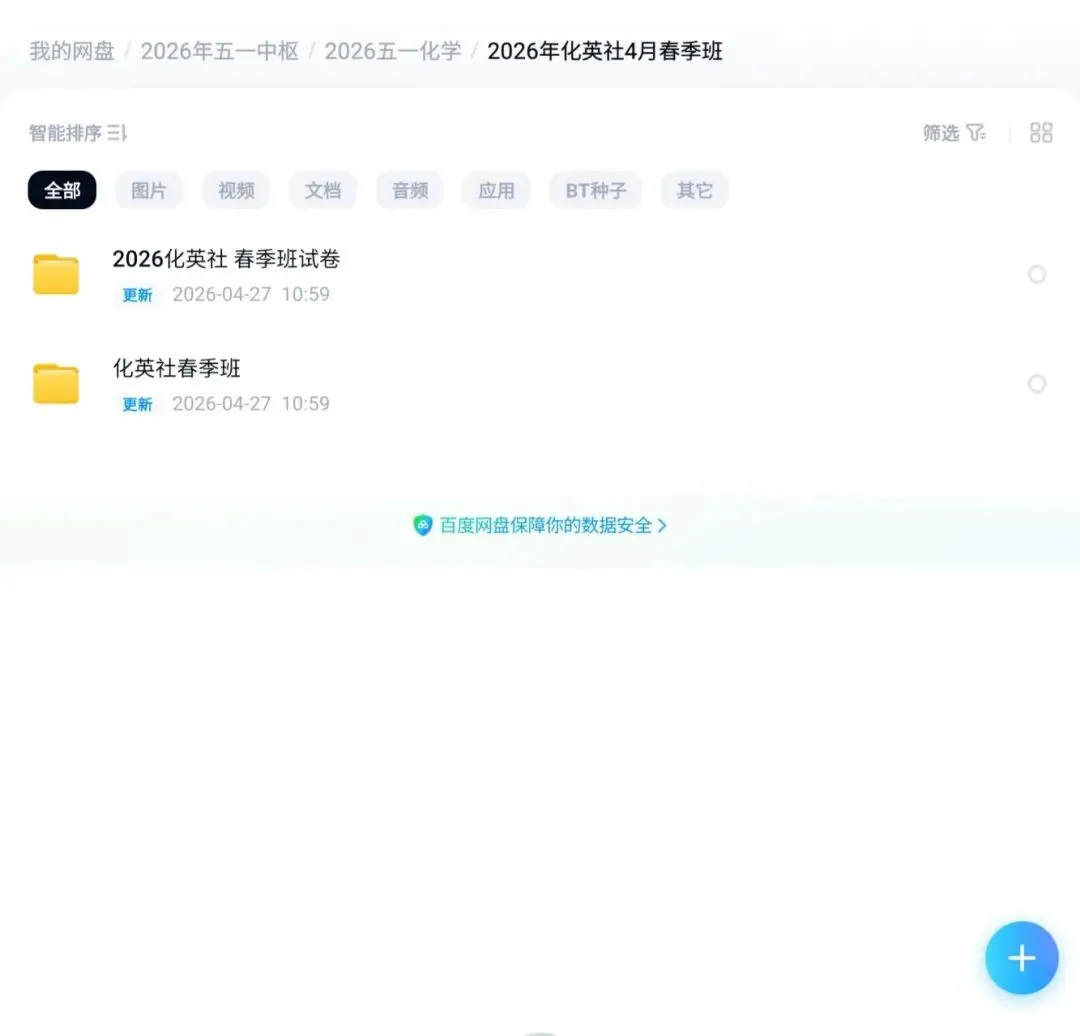Open the 2026化英社 春季班试卷 folder icon

(x=56, y=274)
